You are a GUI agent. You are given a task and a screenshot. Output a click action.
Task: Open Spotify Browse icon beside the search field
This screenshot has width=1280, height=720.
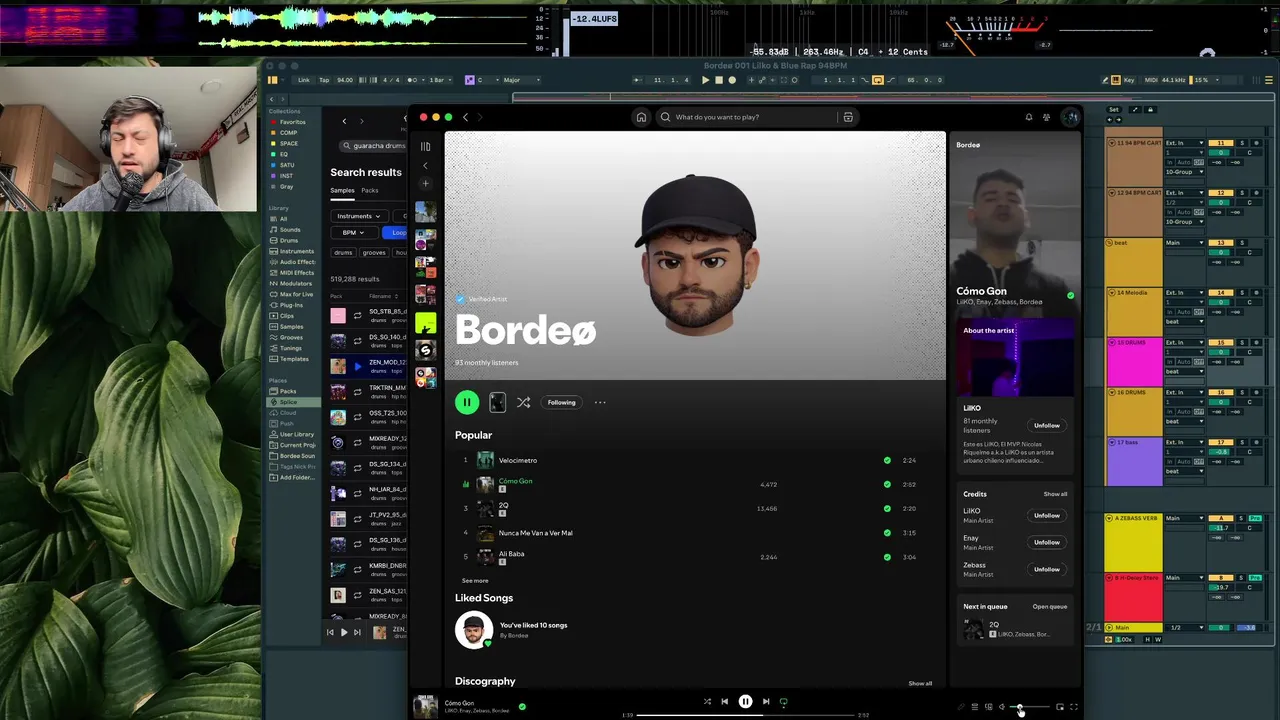click(x=848, y=117)
